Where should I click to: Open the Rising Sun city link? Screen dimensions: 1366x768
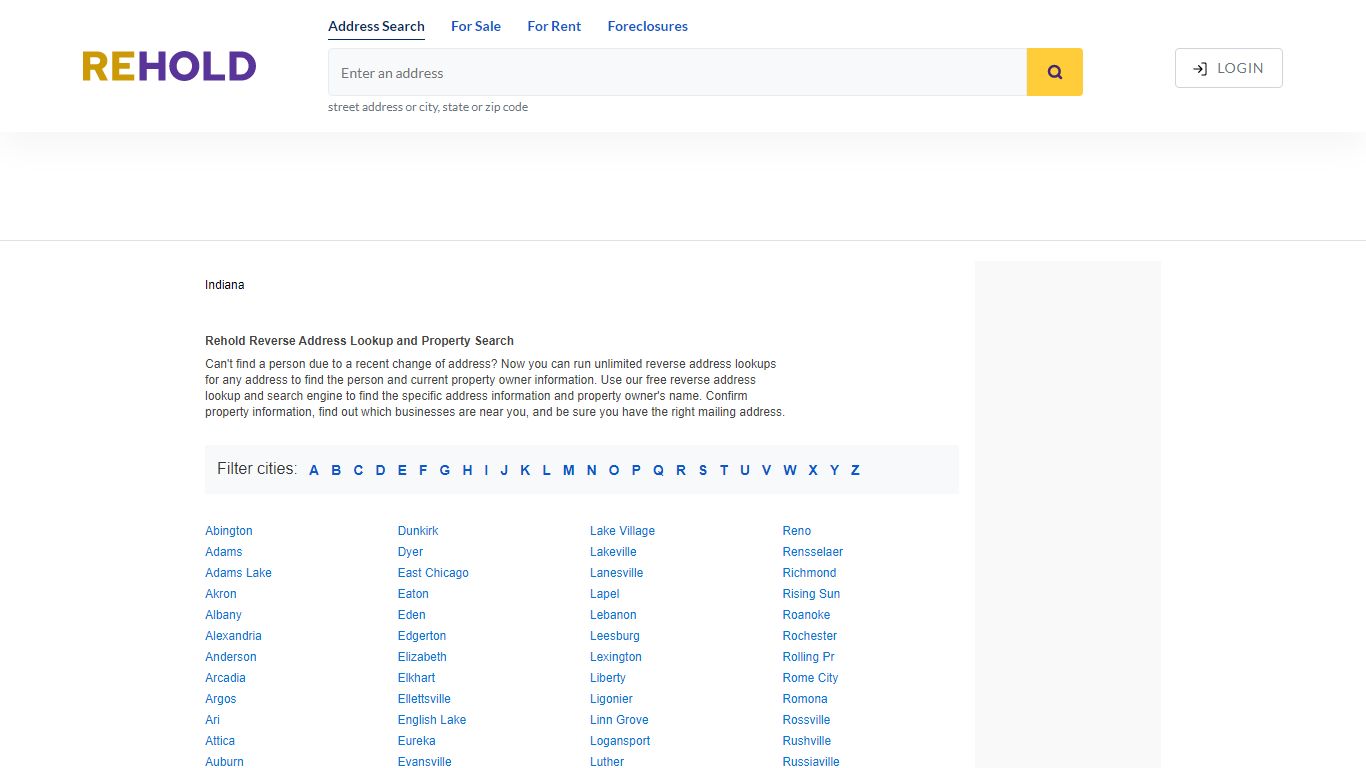click(811, 594)
